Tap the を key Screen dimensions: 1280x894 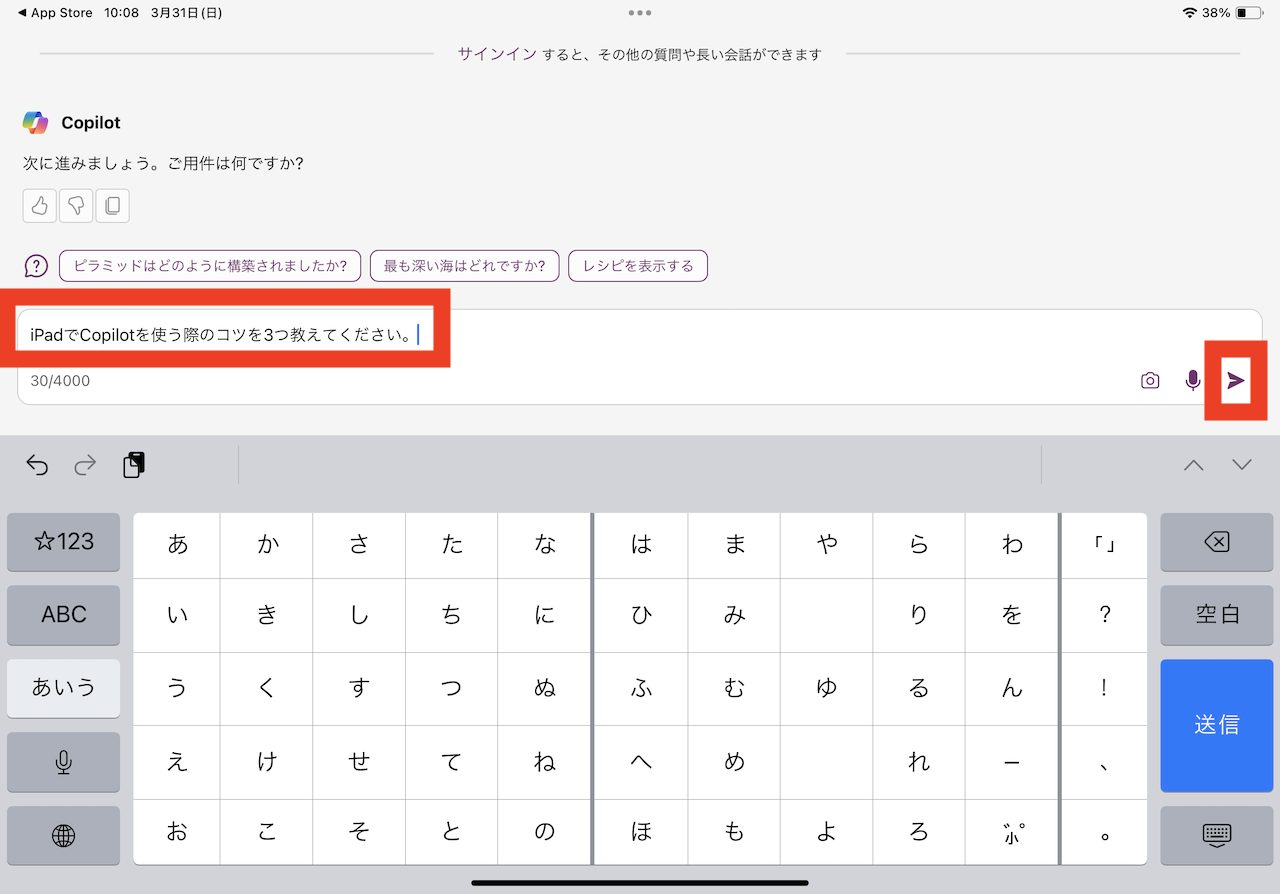tap(1012, 616)
